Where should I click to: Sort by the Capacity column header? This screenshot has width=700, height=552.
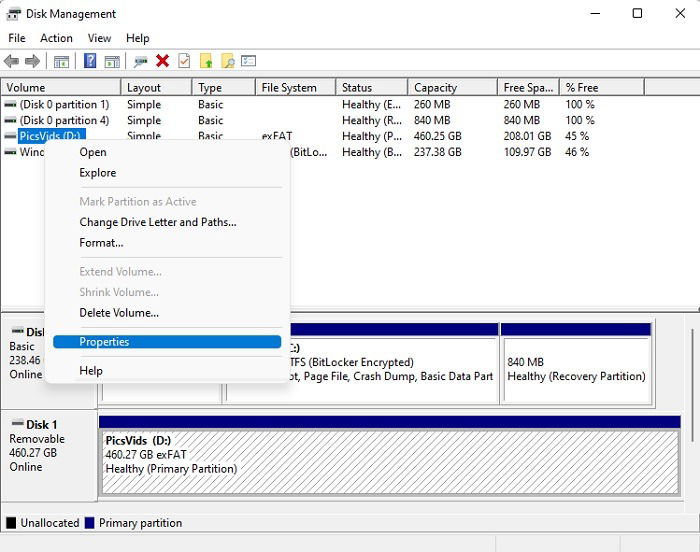(x=453, y=88)
